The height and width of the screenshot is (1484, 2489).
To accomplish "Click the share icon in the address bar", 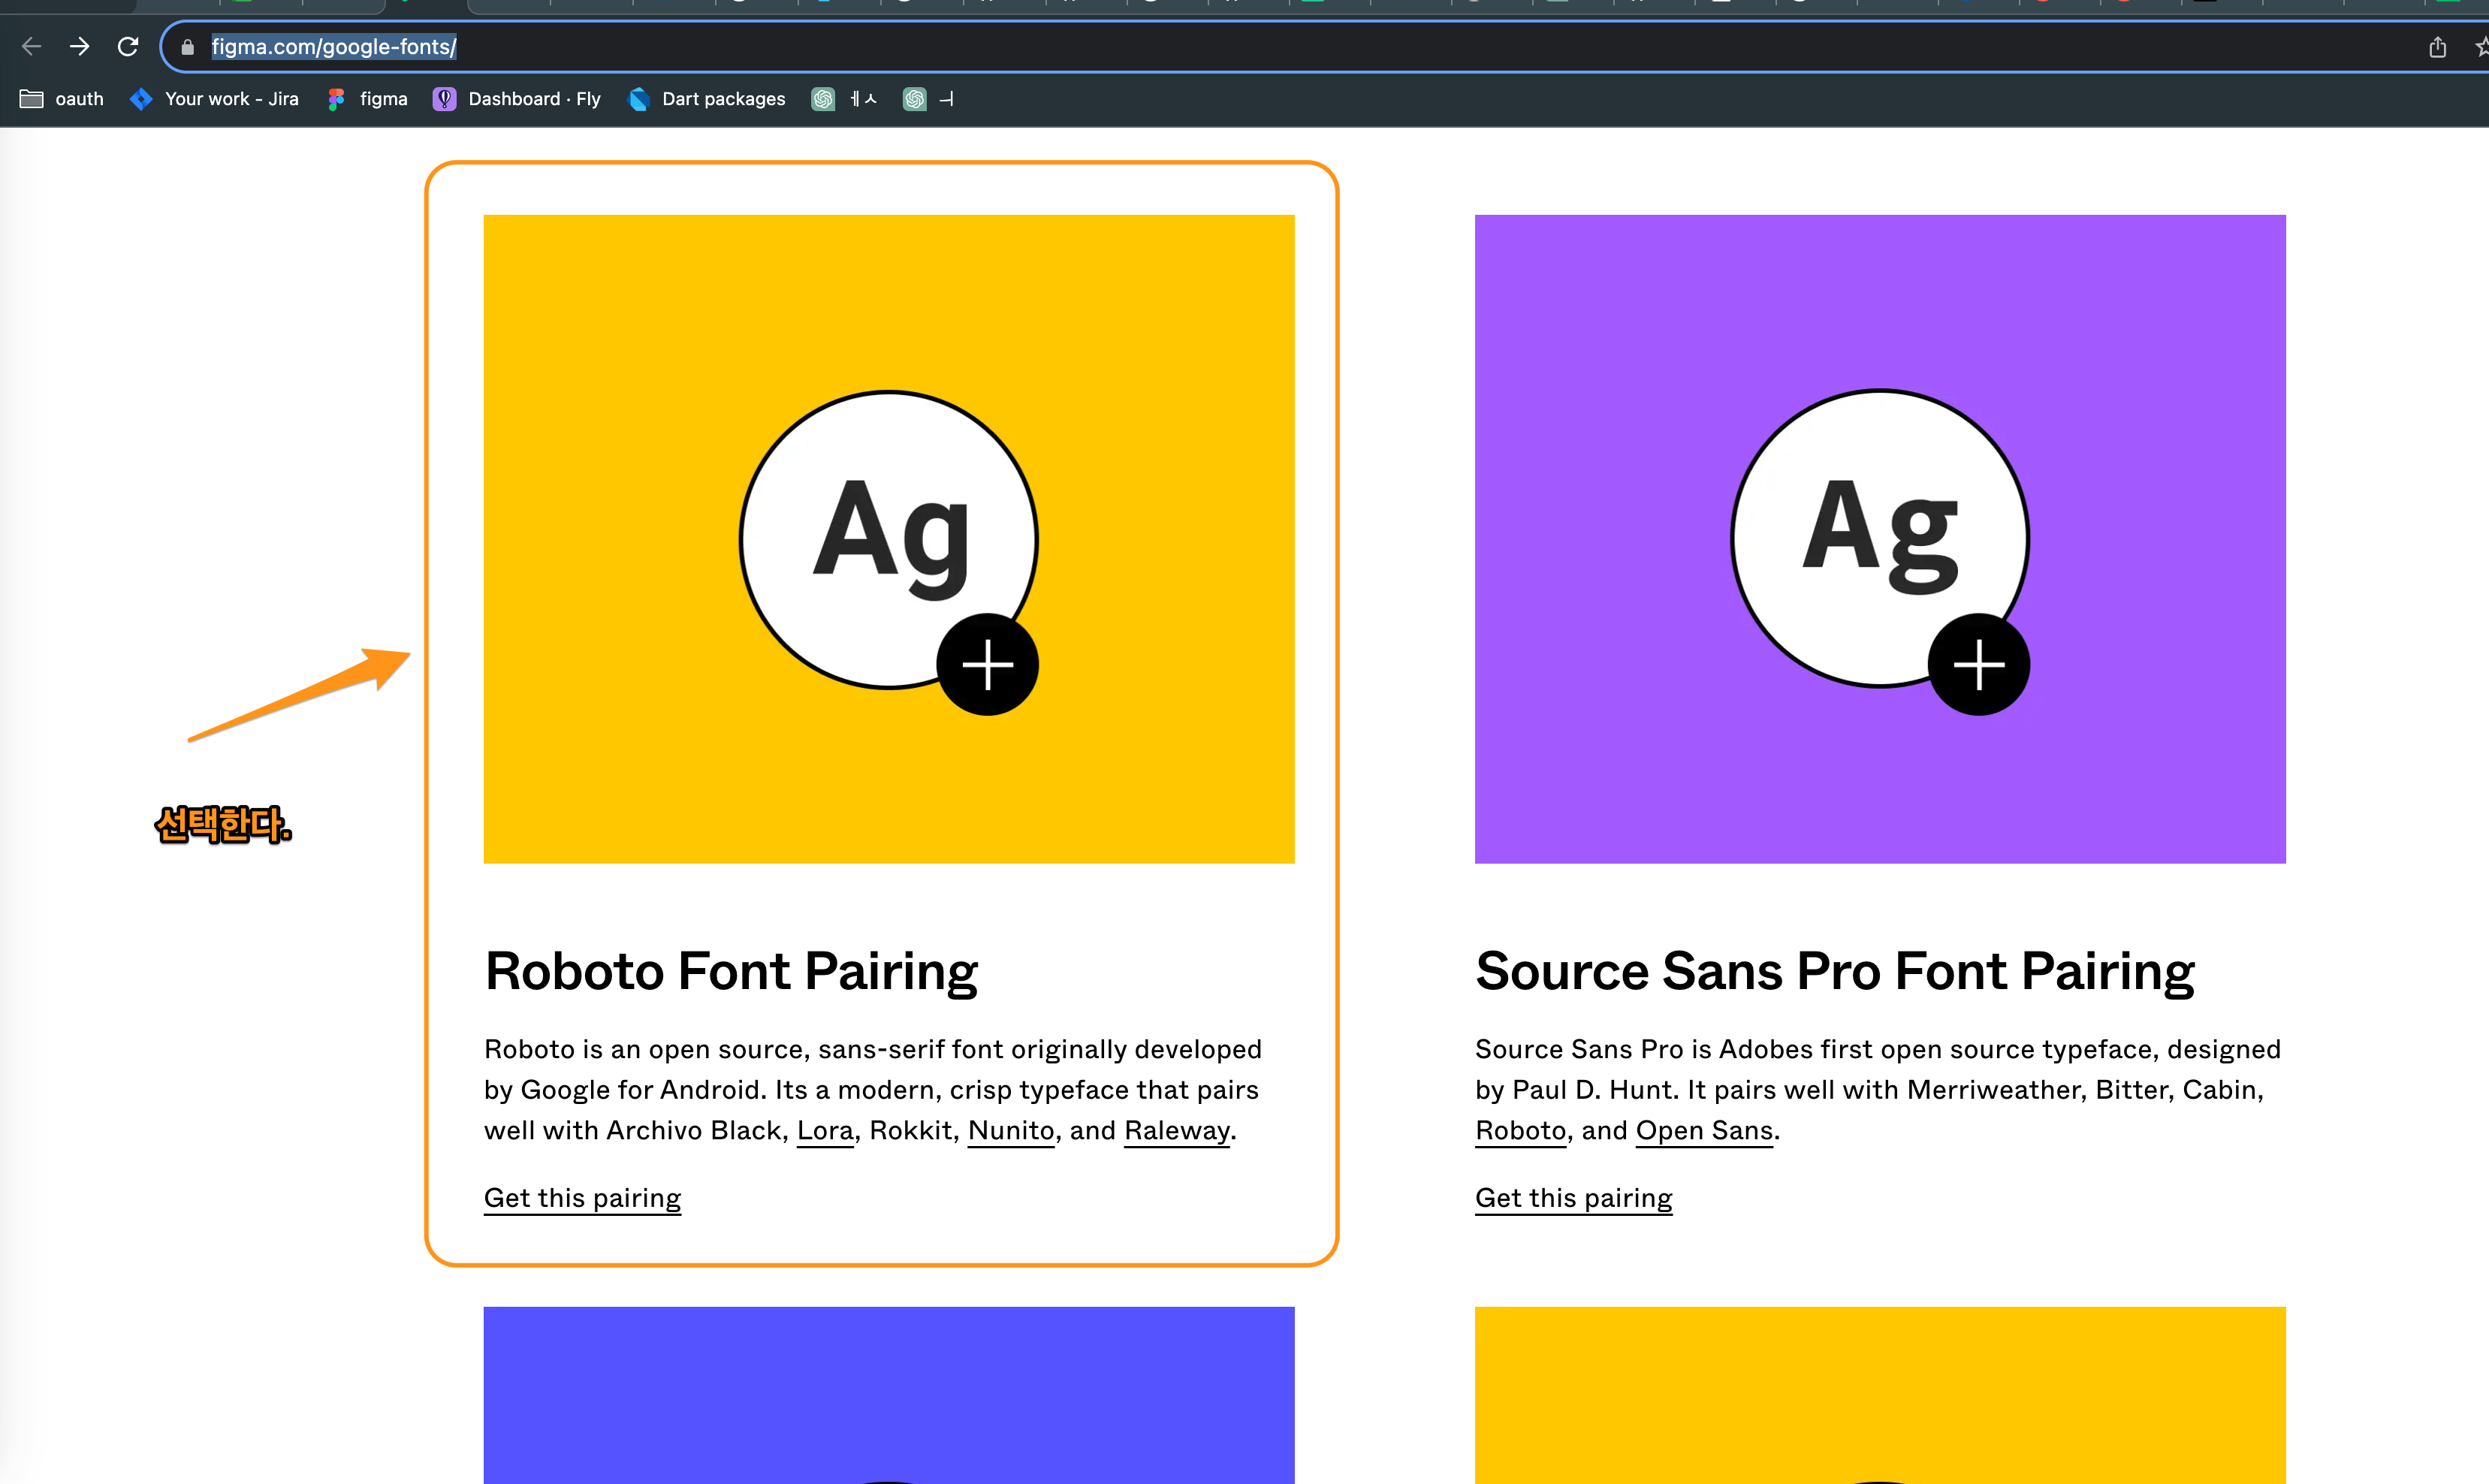I will coord(2437,47).
